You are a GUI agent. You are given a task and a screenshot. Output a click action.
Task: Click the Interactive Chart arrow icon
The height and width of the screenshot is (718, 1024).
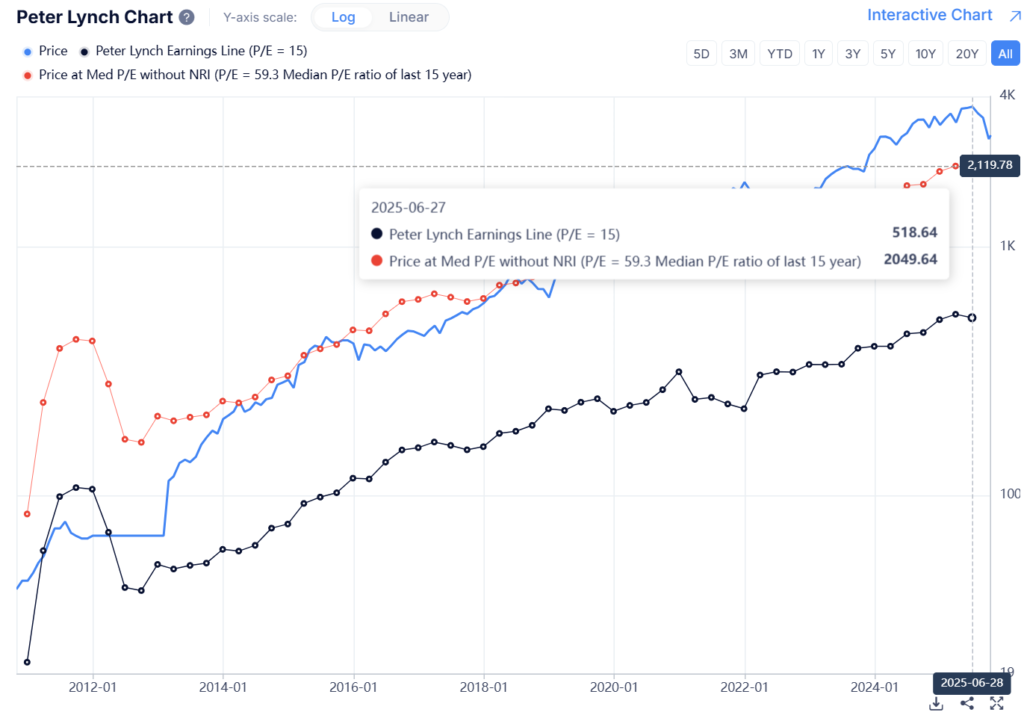pyautogui.click(x=1014, y=15)
